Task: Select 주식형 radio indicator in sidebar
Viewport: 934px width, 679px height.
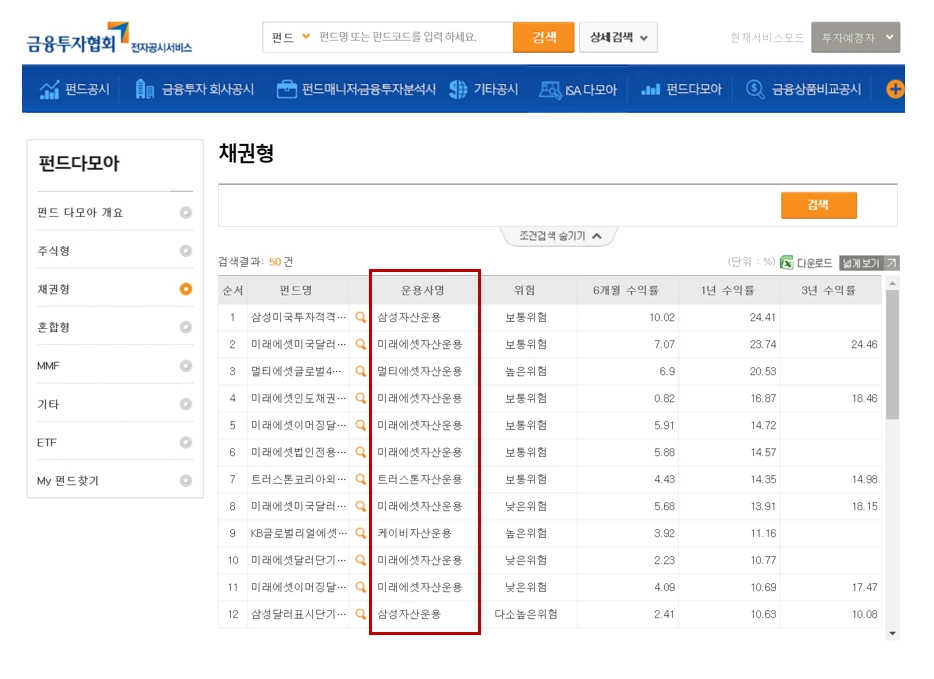Action: coord(186,251)
